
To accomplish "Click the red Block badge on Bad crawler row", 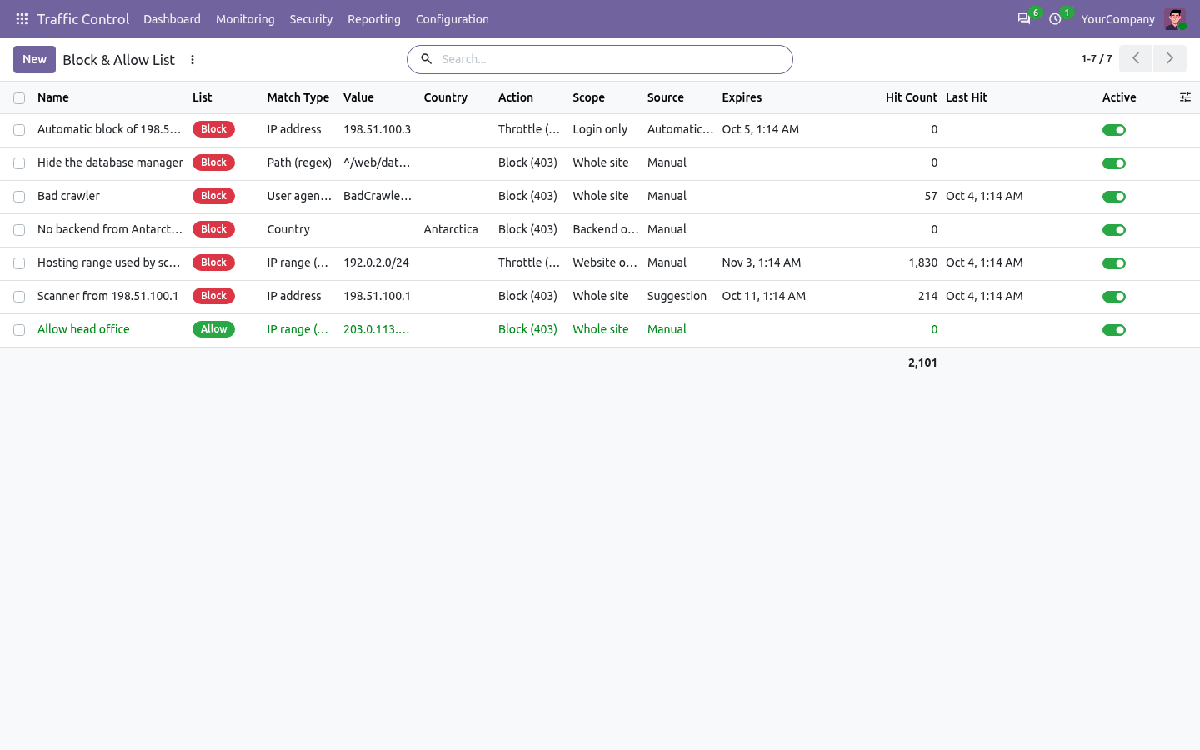I will (214, 196).
